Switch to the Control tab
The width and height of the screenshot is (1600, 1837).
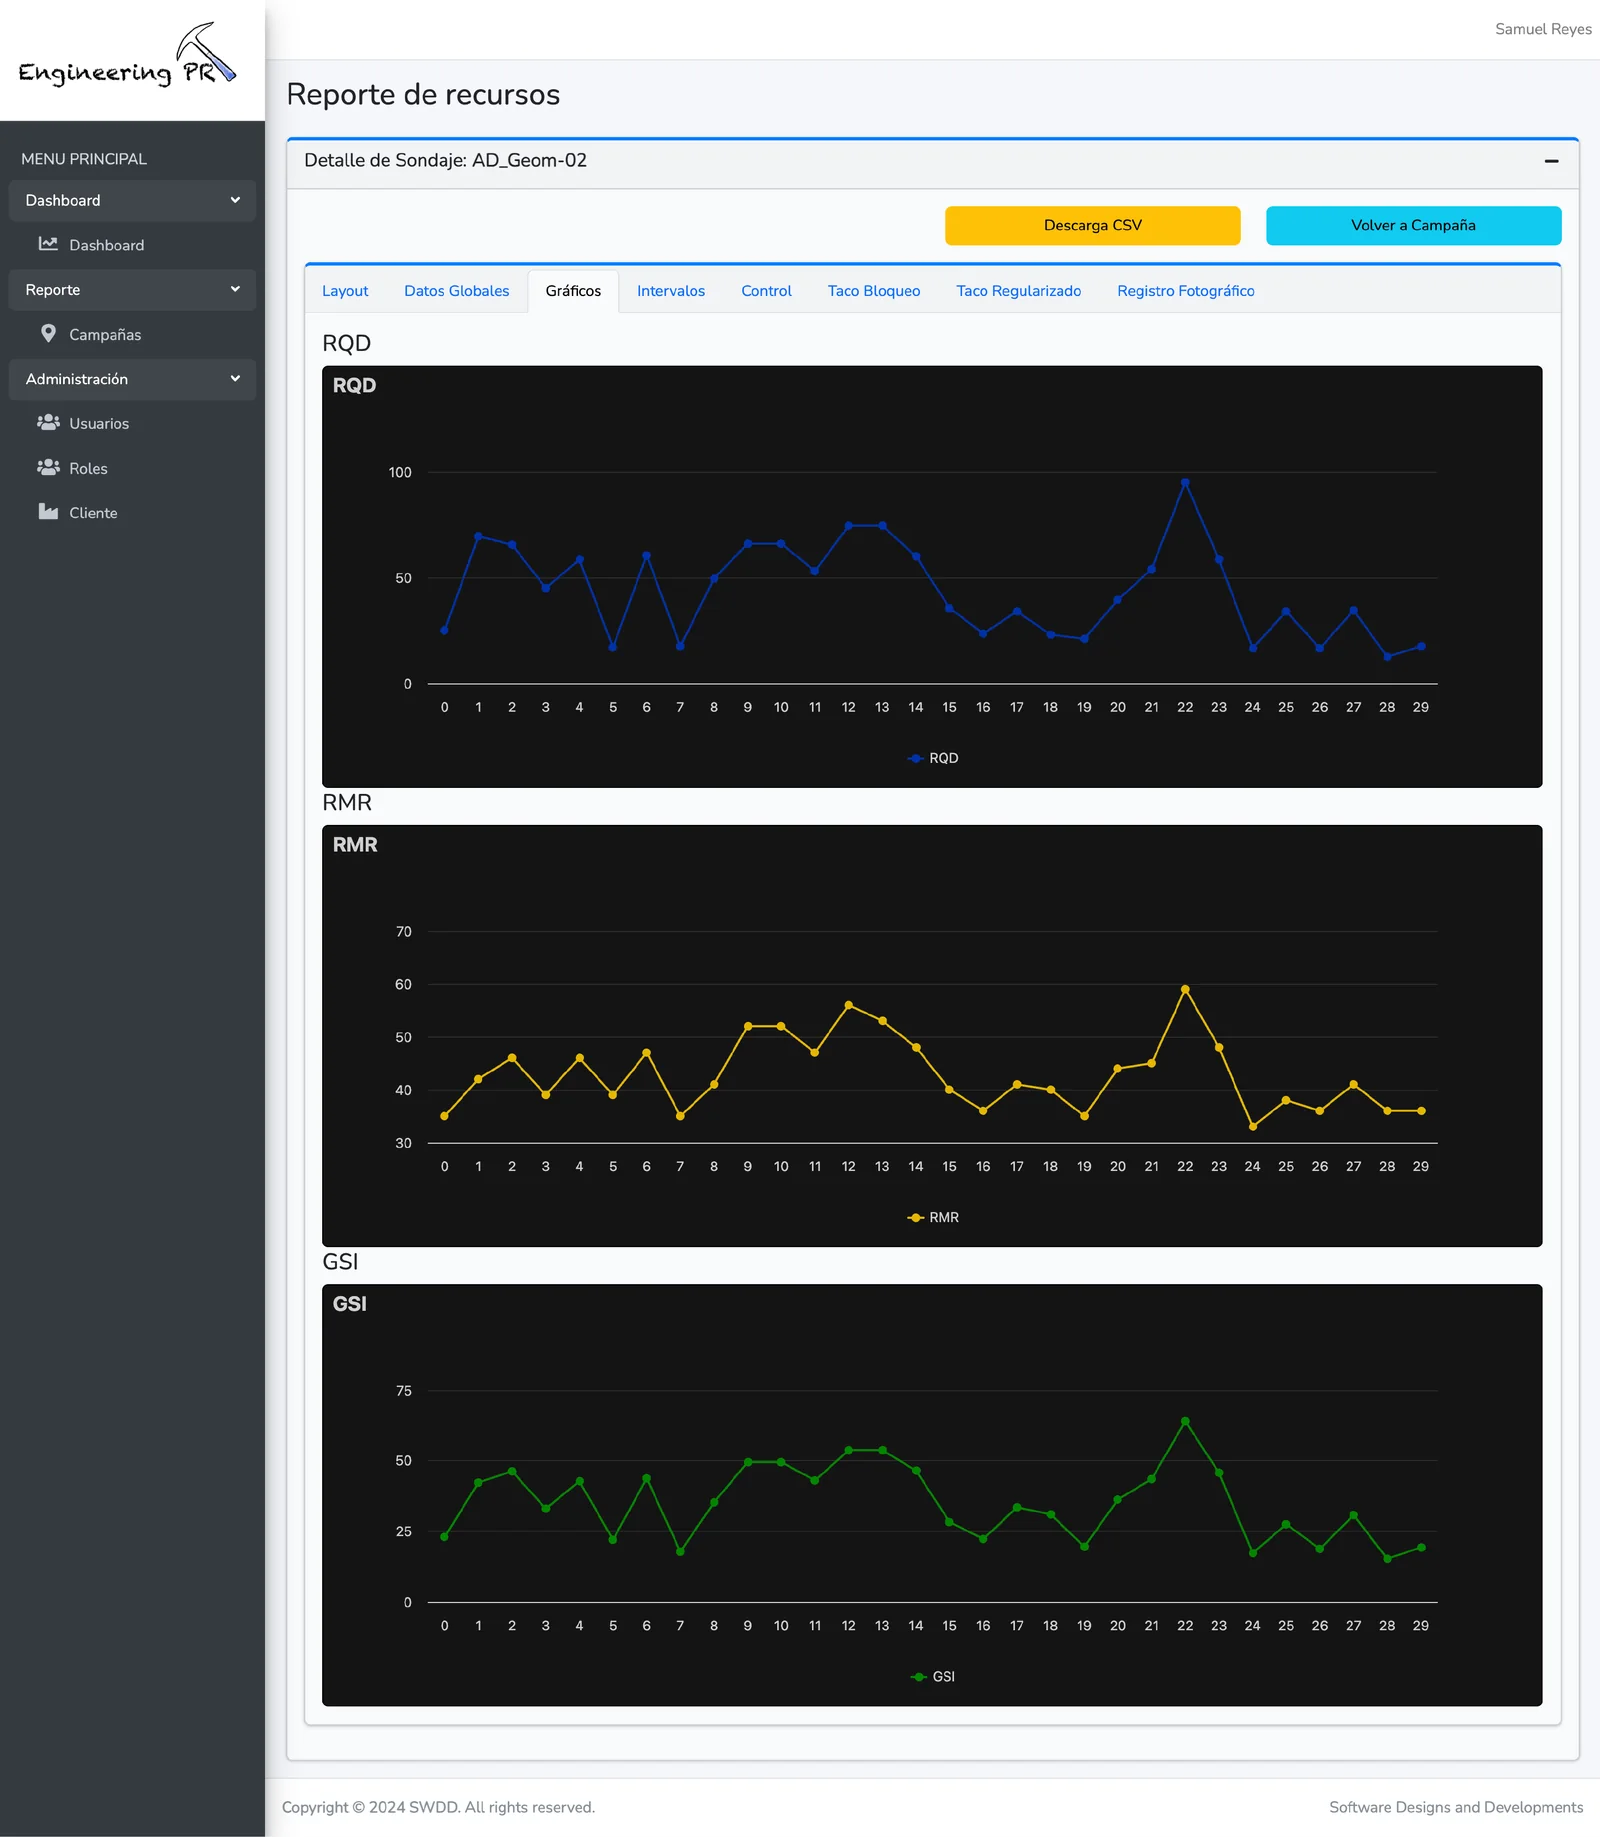pos(766,291)
